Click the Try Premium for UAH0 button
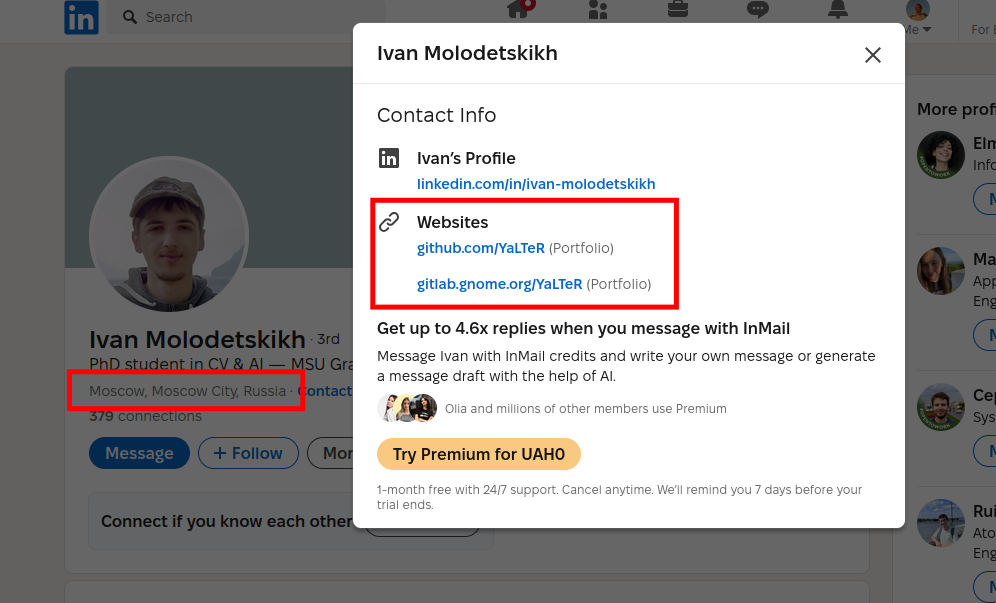This screenshot has width=996, height=603. pyautogui.click(x=479, y=455)
